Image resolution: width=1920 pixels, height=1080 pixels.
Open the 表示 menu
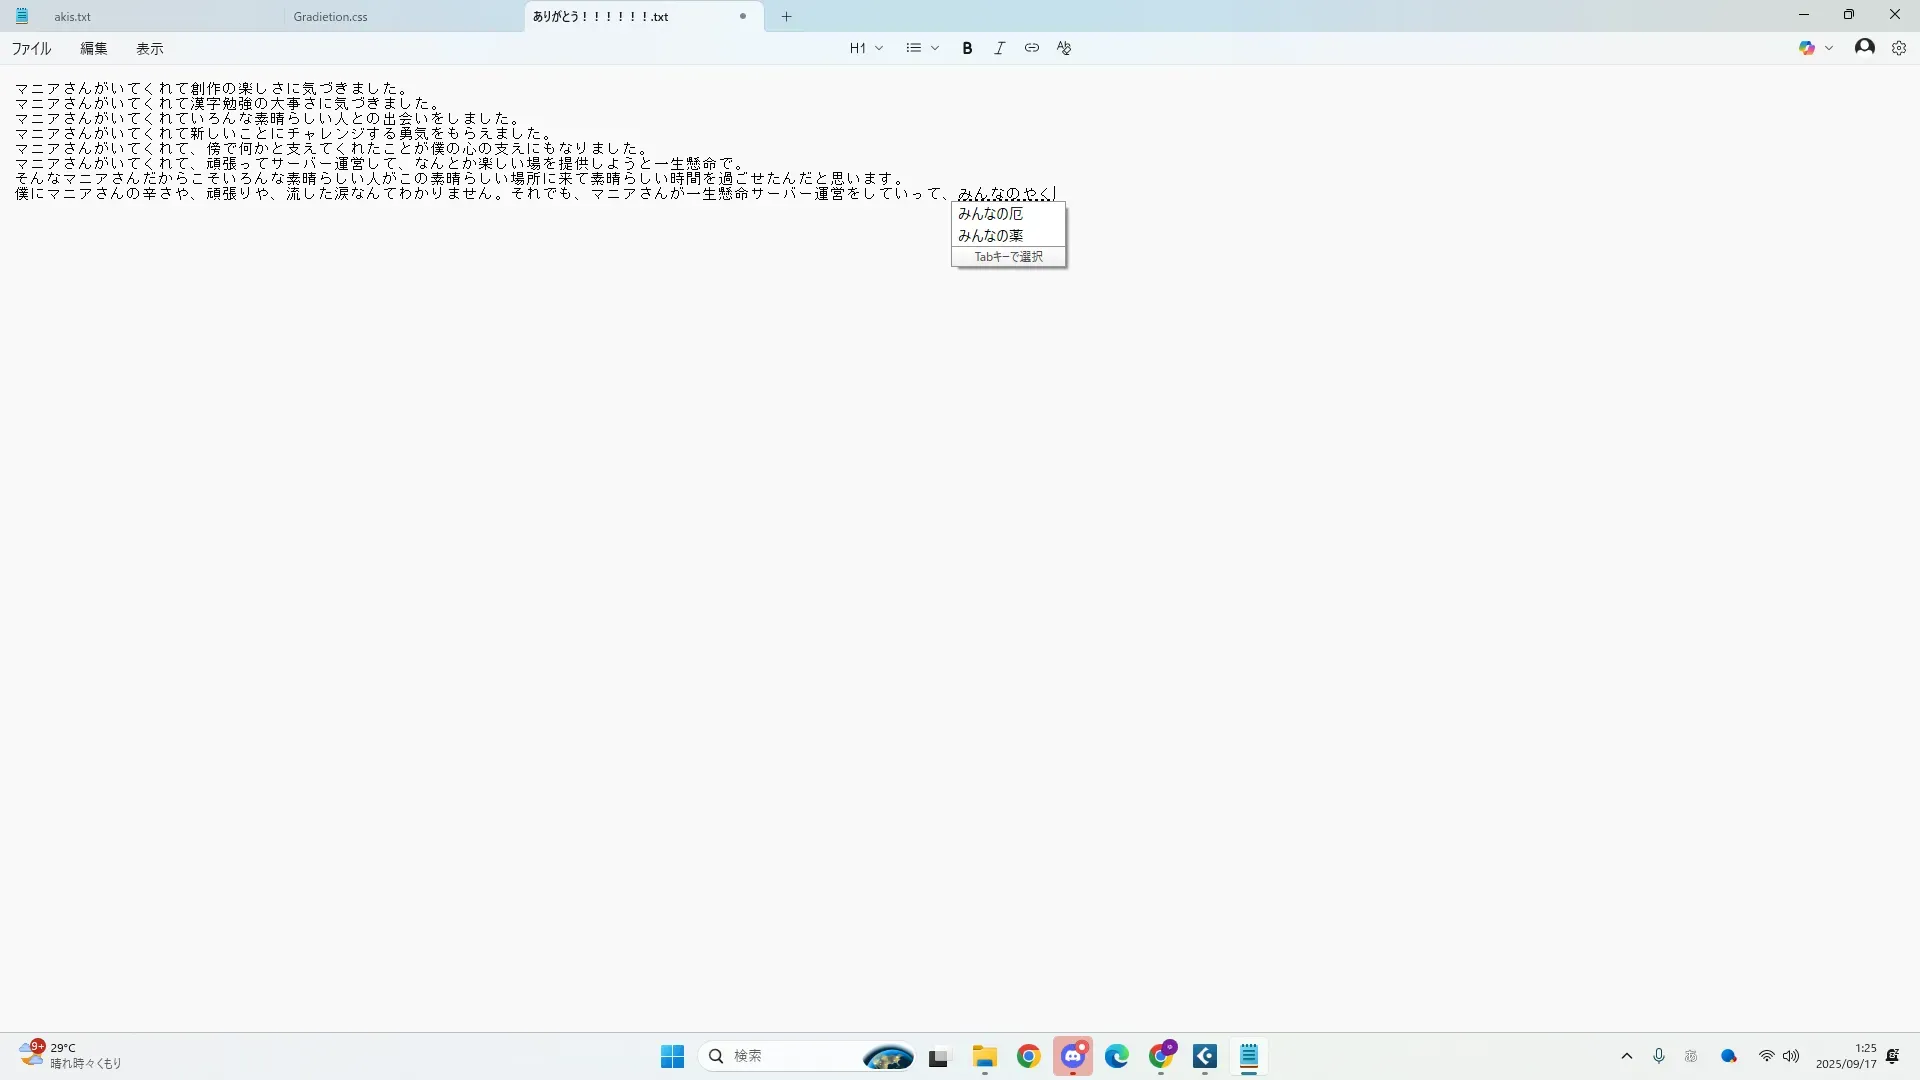click(x=150, y=48)
